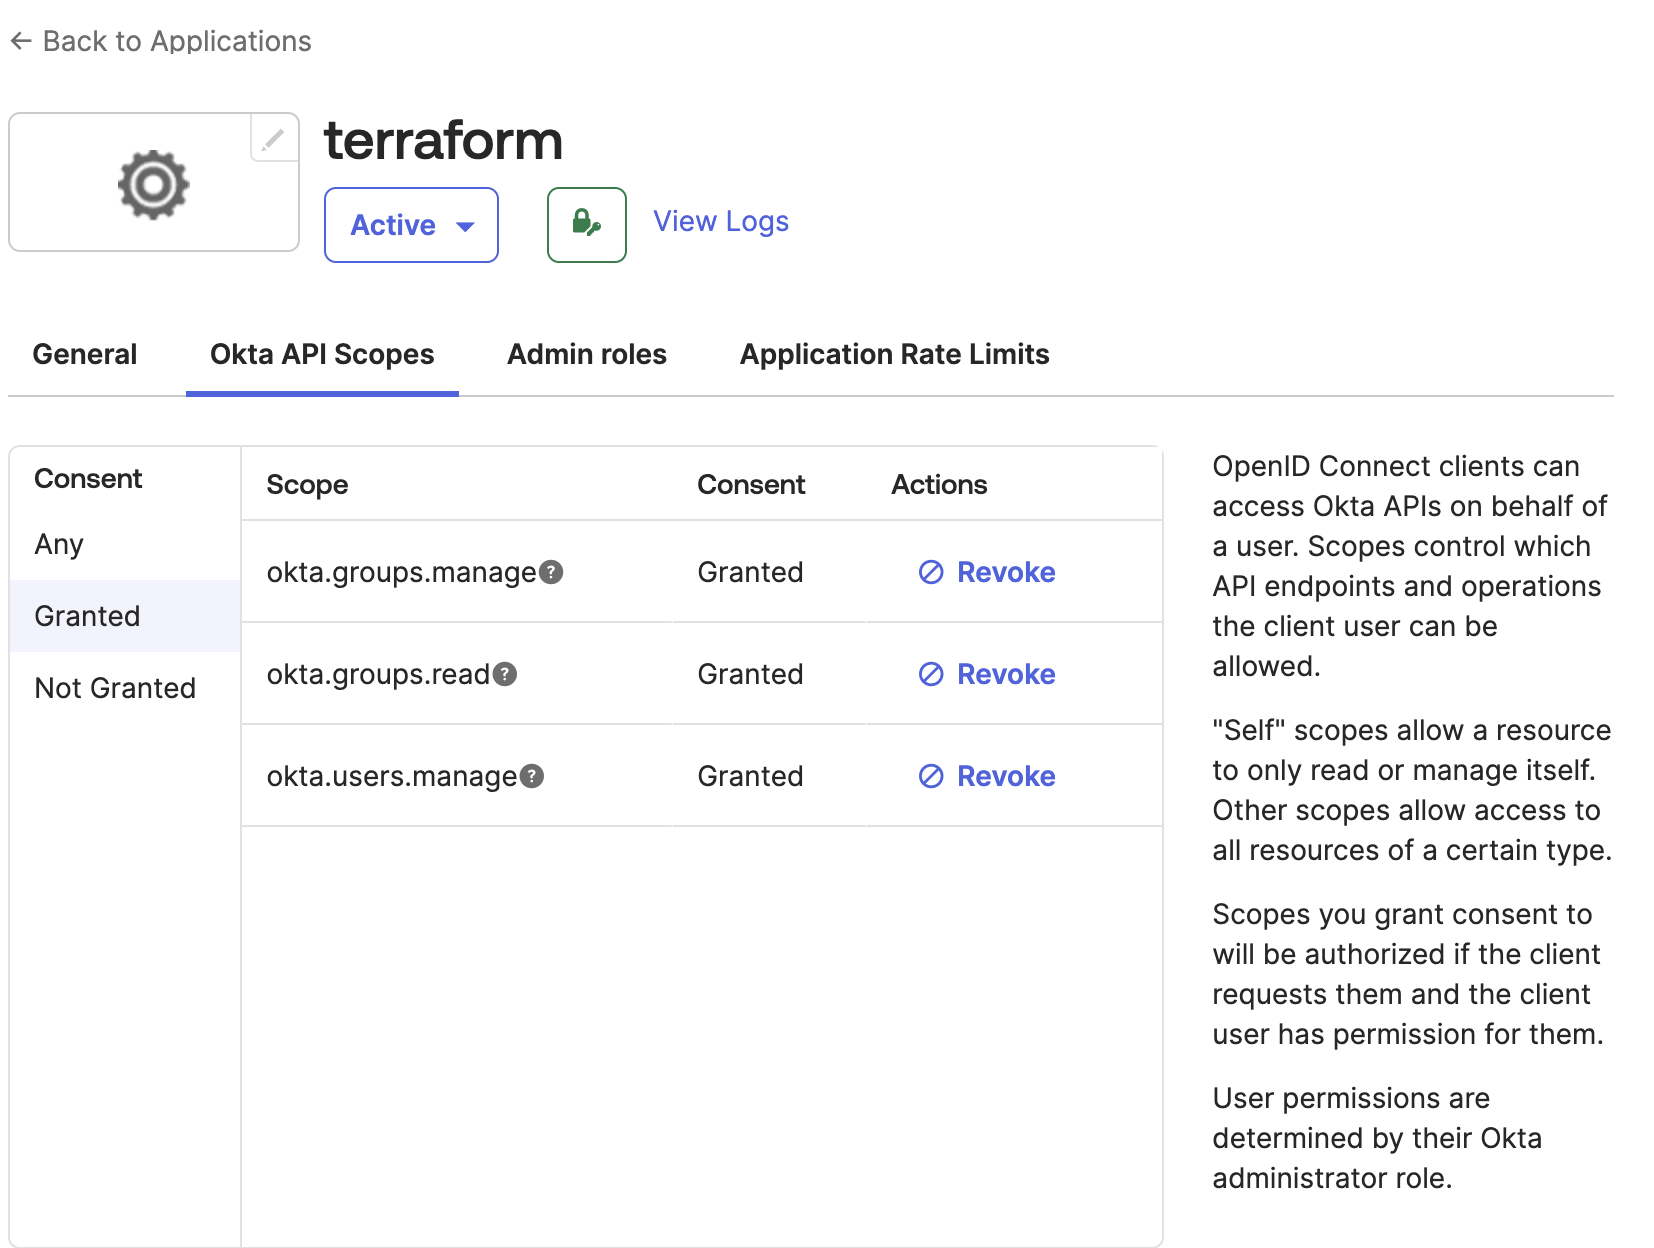Click the terraform application title

pyautogui.click(x=443, y=140)
